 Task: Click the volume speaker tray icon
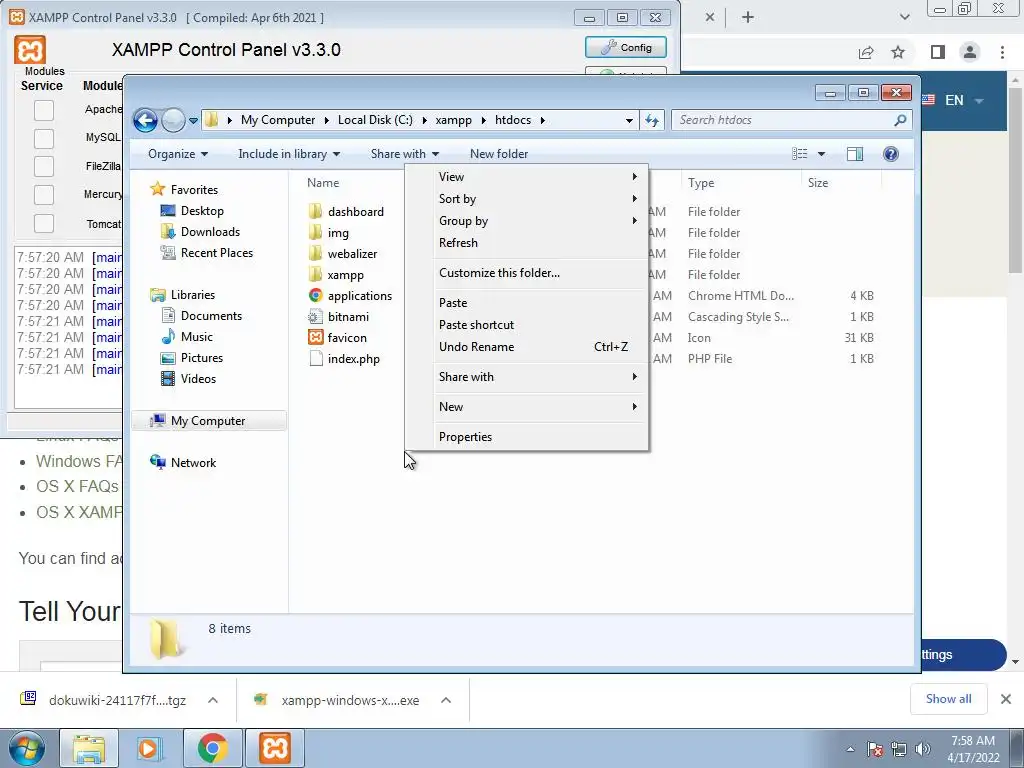pos(923,749)
